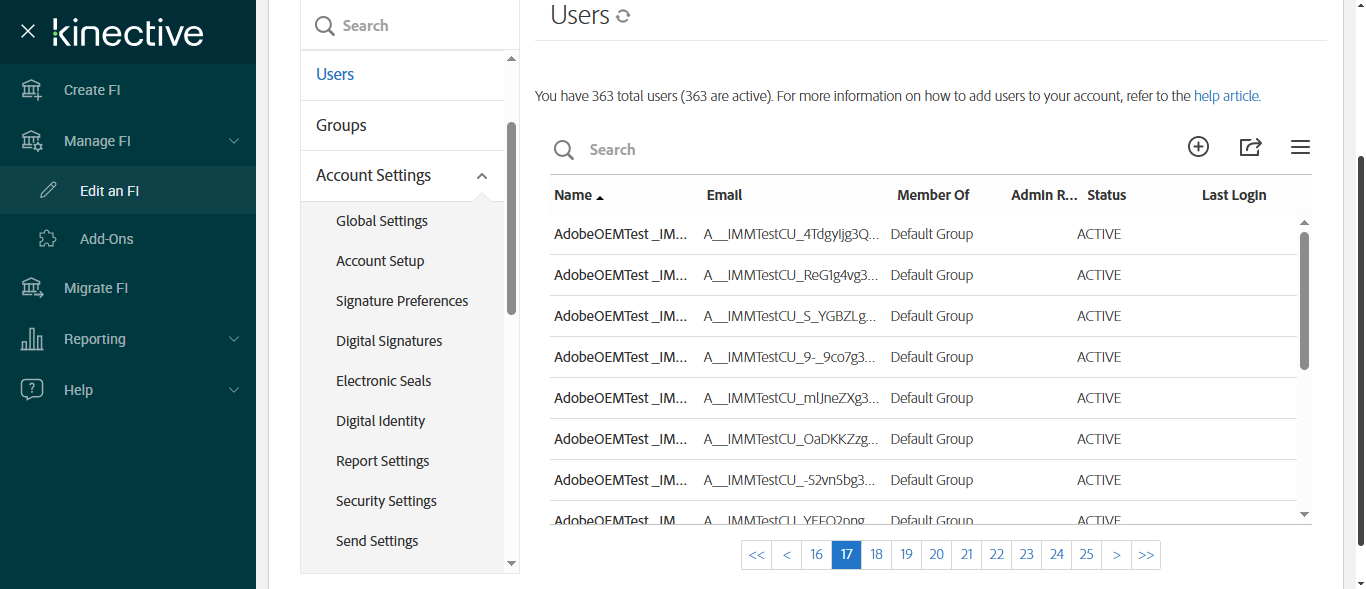This screenshot has width=1366, height=589.
Task: Click the Create FI bank icon
Action: pyautogui.click(x=32, y=90)
